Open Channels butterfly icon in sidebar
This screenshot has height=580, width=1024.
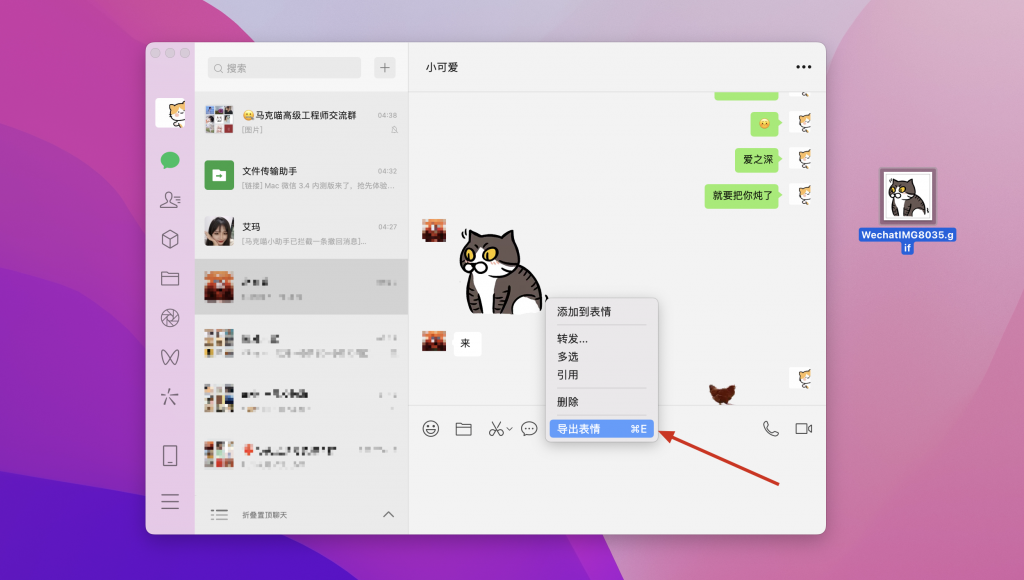pyautogui.click(x=169, y=356)
